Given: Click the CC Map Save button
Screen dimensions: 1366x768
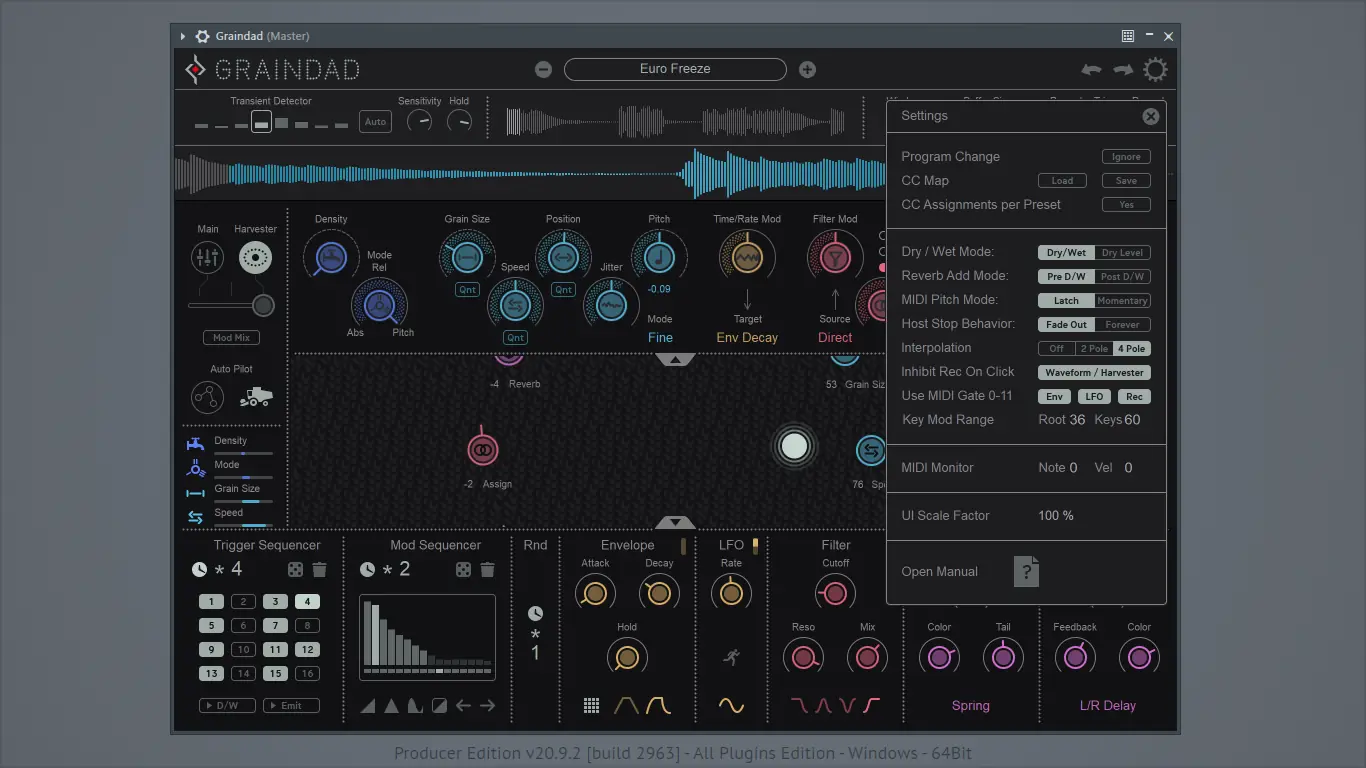Looking at the screenshot, I should pos(1126,181).
